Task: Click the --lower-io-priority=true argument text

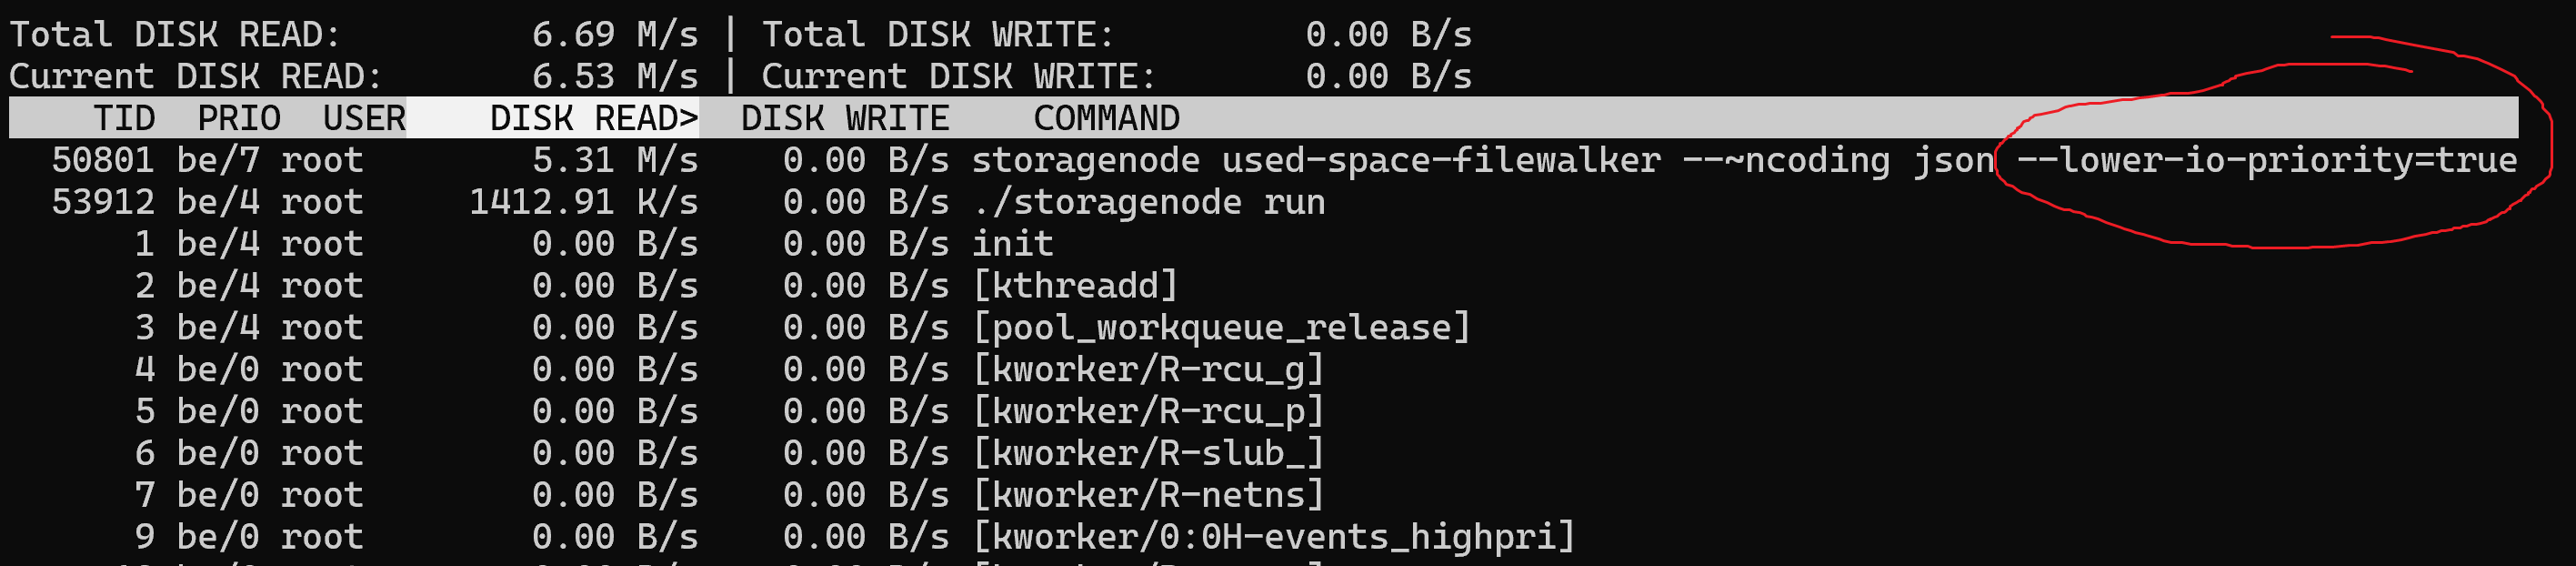Action: pos(2266,160)
